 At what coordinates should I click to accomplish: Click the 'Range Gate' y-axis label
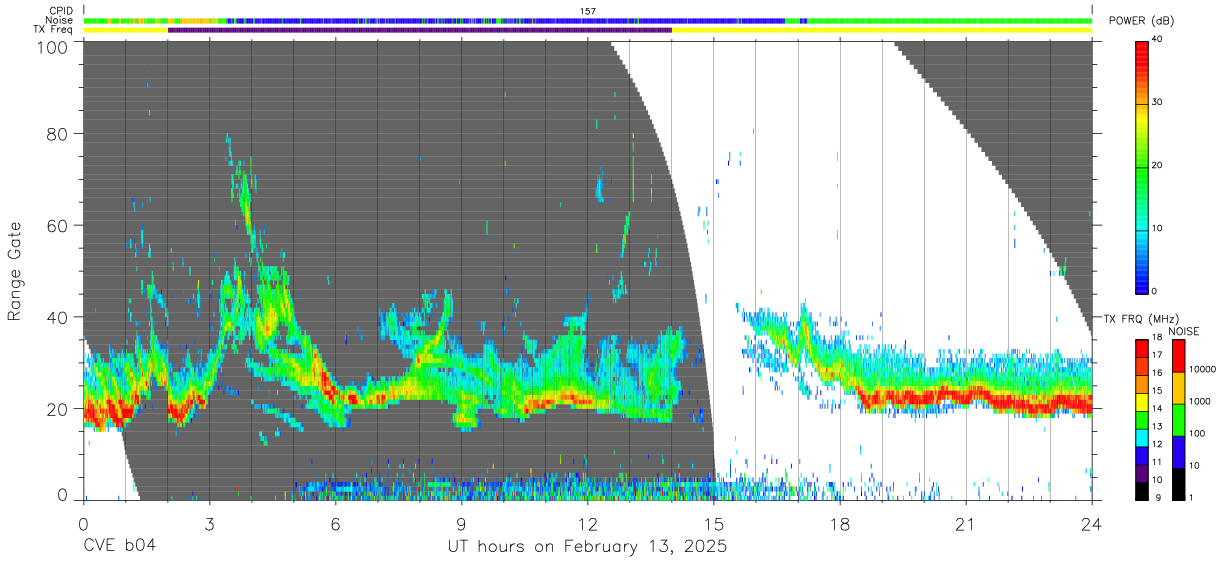click(16, 271)
